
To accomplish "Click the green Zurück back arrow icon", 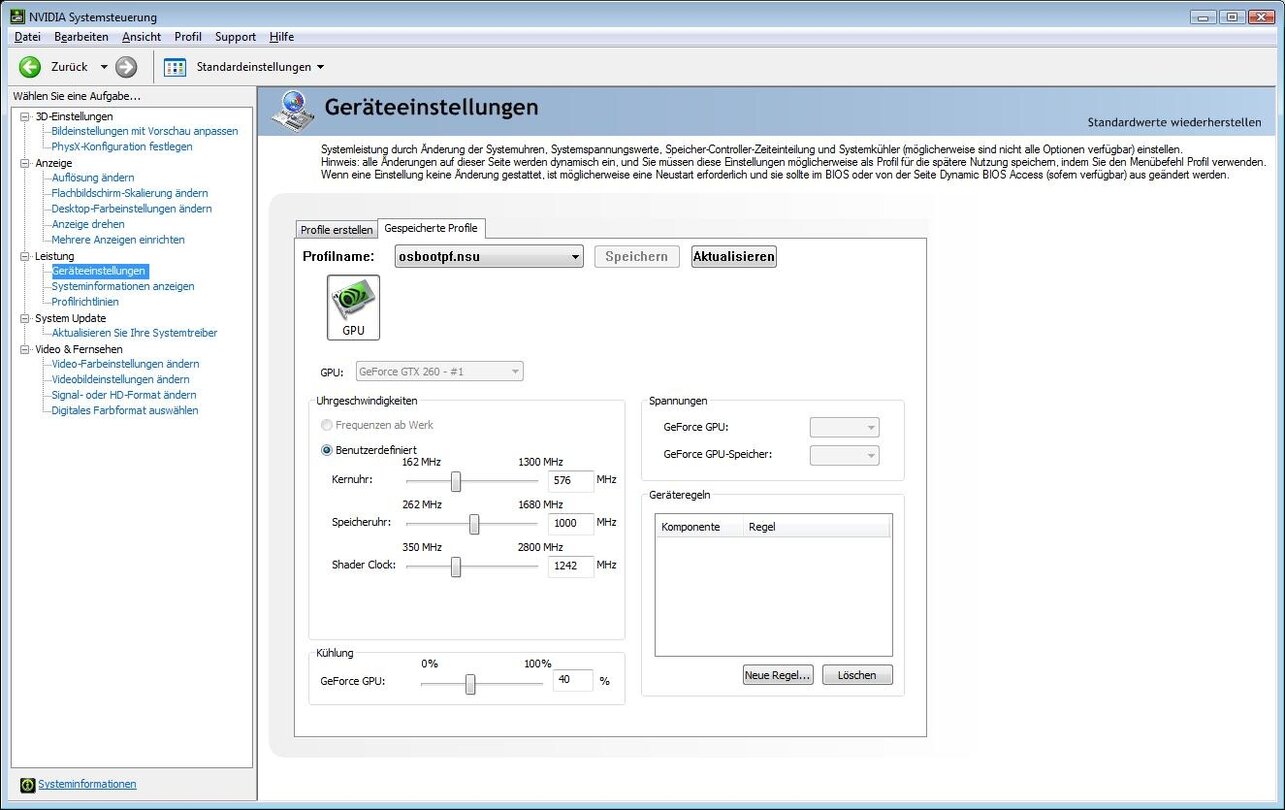I will click(x=30, y=67).
